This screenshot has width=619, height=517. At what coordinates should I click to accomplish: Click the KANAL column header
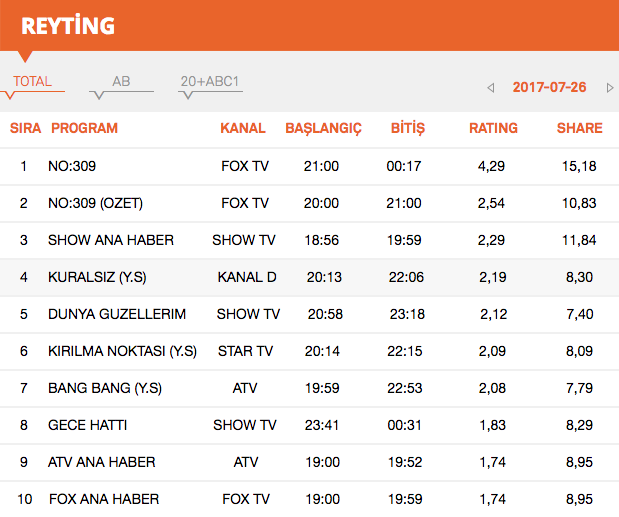point(243,128)
